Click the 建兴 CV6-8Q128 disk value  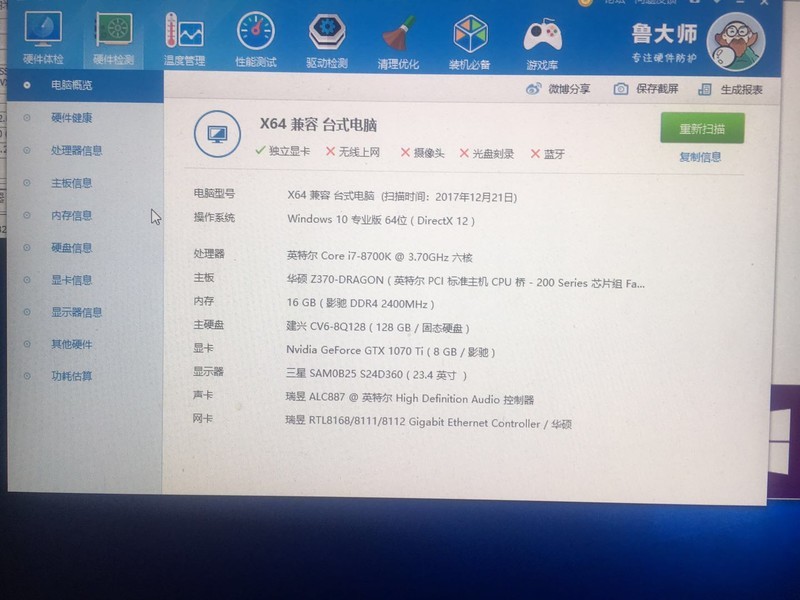[378, 327]
